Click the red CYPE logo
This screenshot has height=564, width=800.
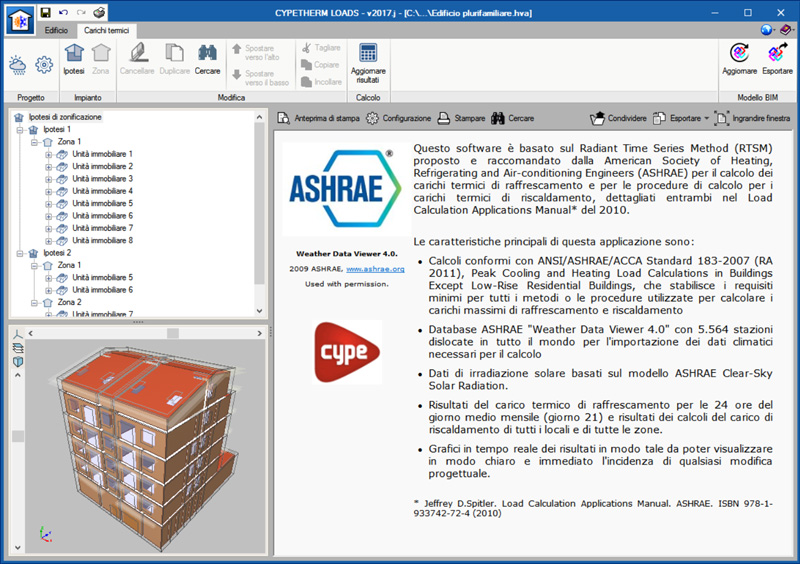click(347, 352)
